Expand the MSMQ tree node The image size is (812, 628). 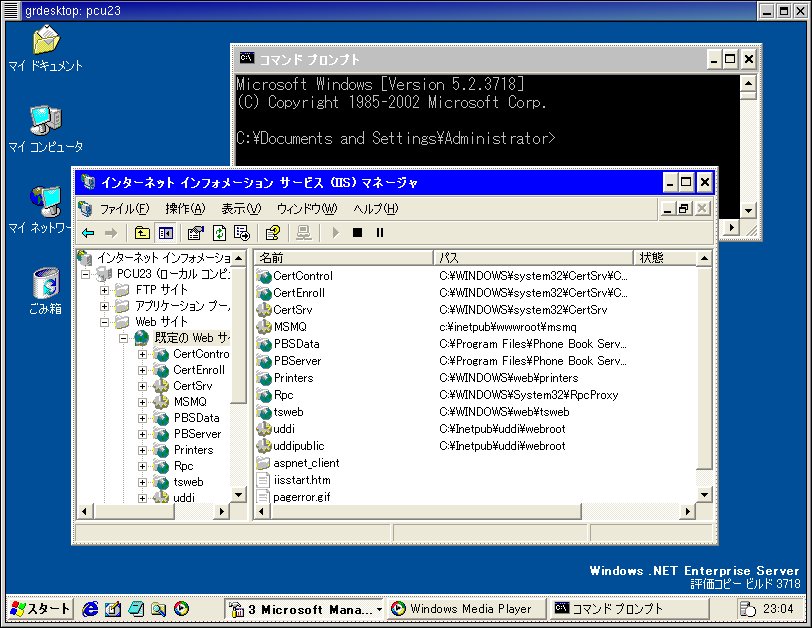[142, 402]
